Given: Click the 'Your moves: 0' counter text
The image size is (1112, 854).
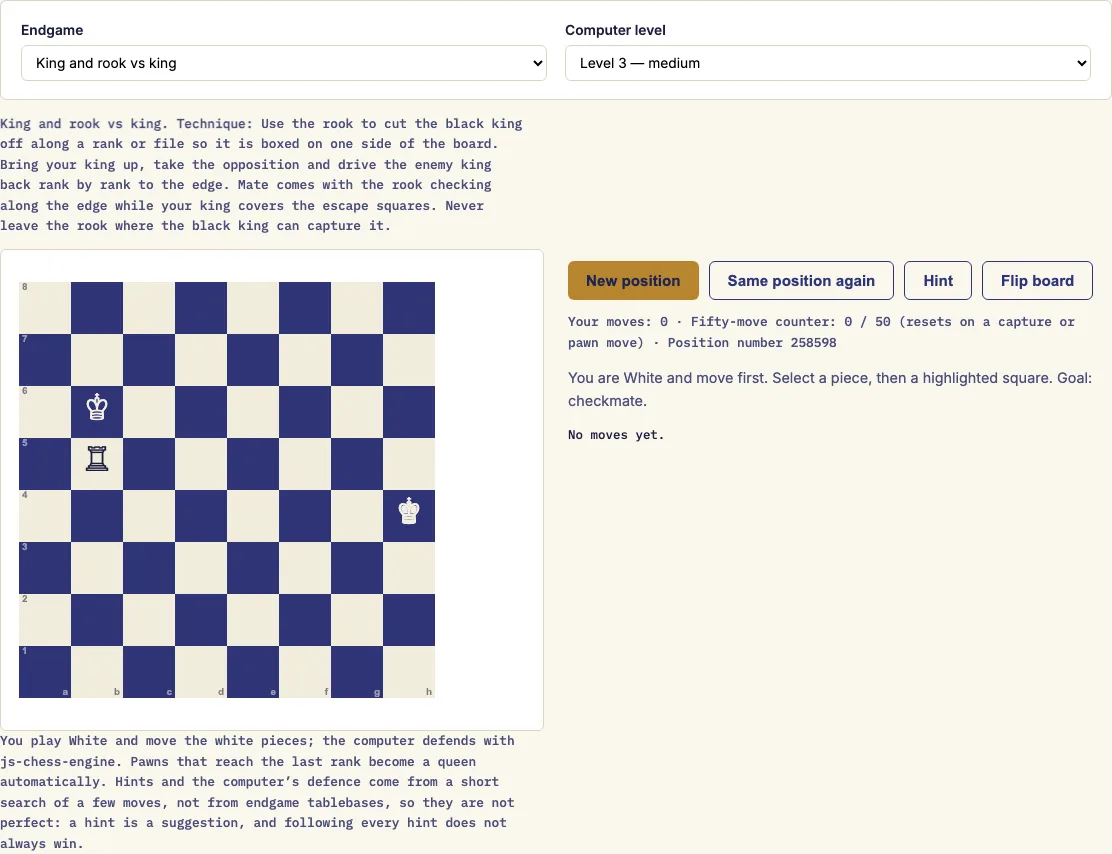Looking at the screenshot, I should pos(618,321).
